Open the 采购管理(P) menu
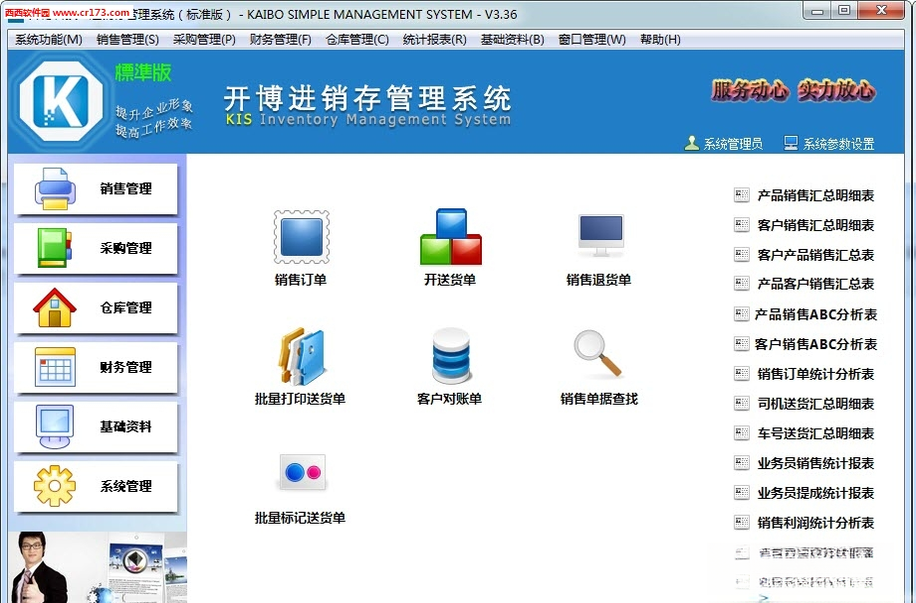This screenshot has width=916, height=603. coord(204,39)
